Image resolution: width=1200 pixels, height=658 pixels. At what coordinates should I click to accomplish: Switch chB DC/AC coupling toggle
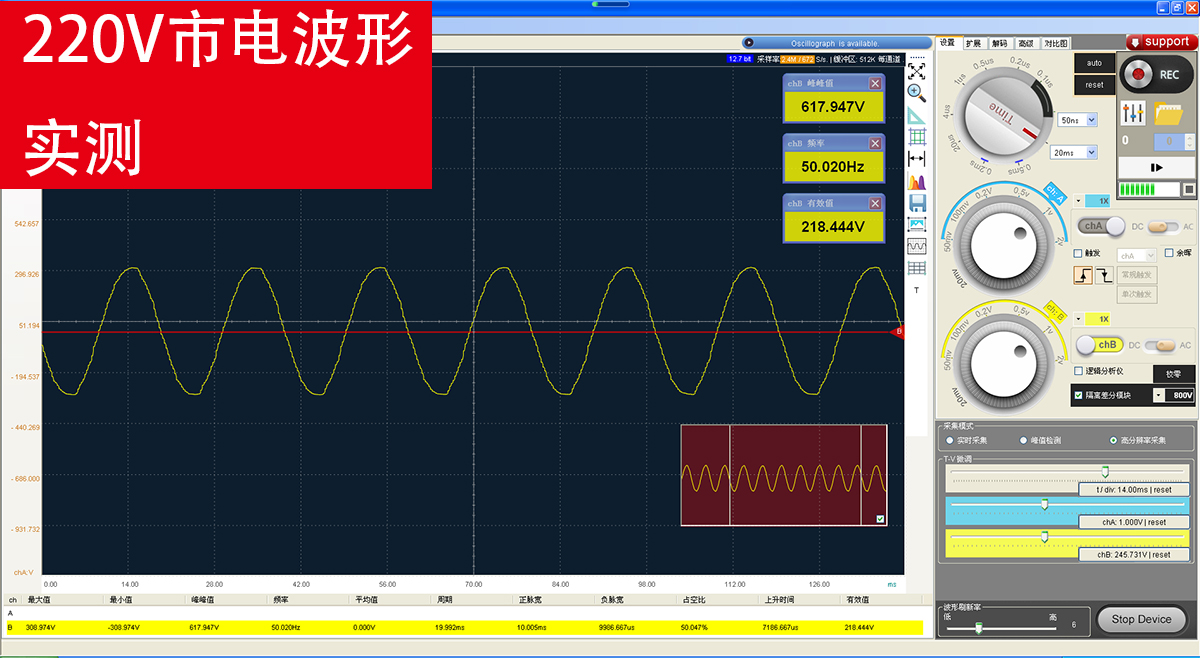pos(1161,345)
